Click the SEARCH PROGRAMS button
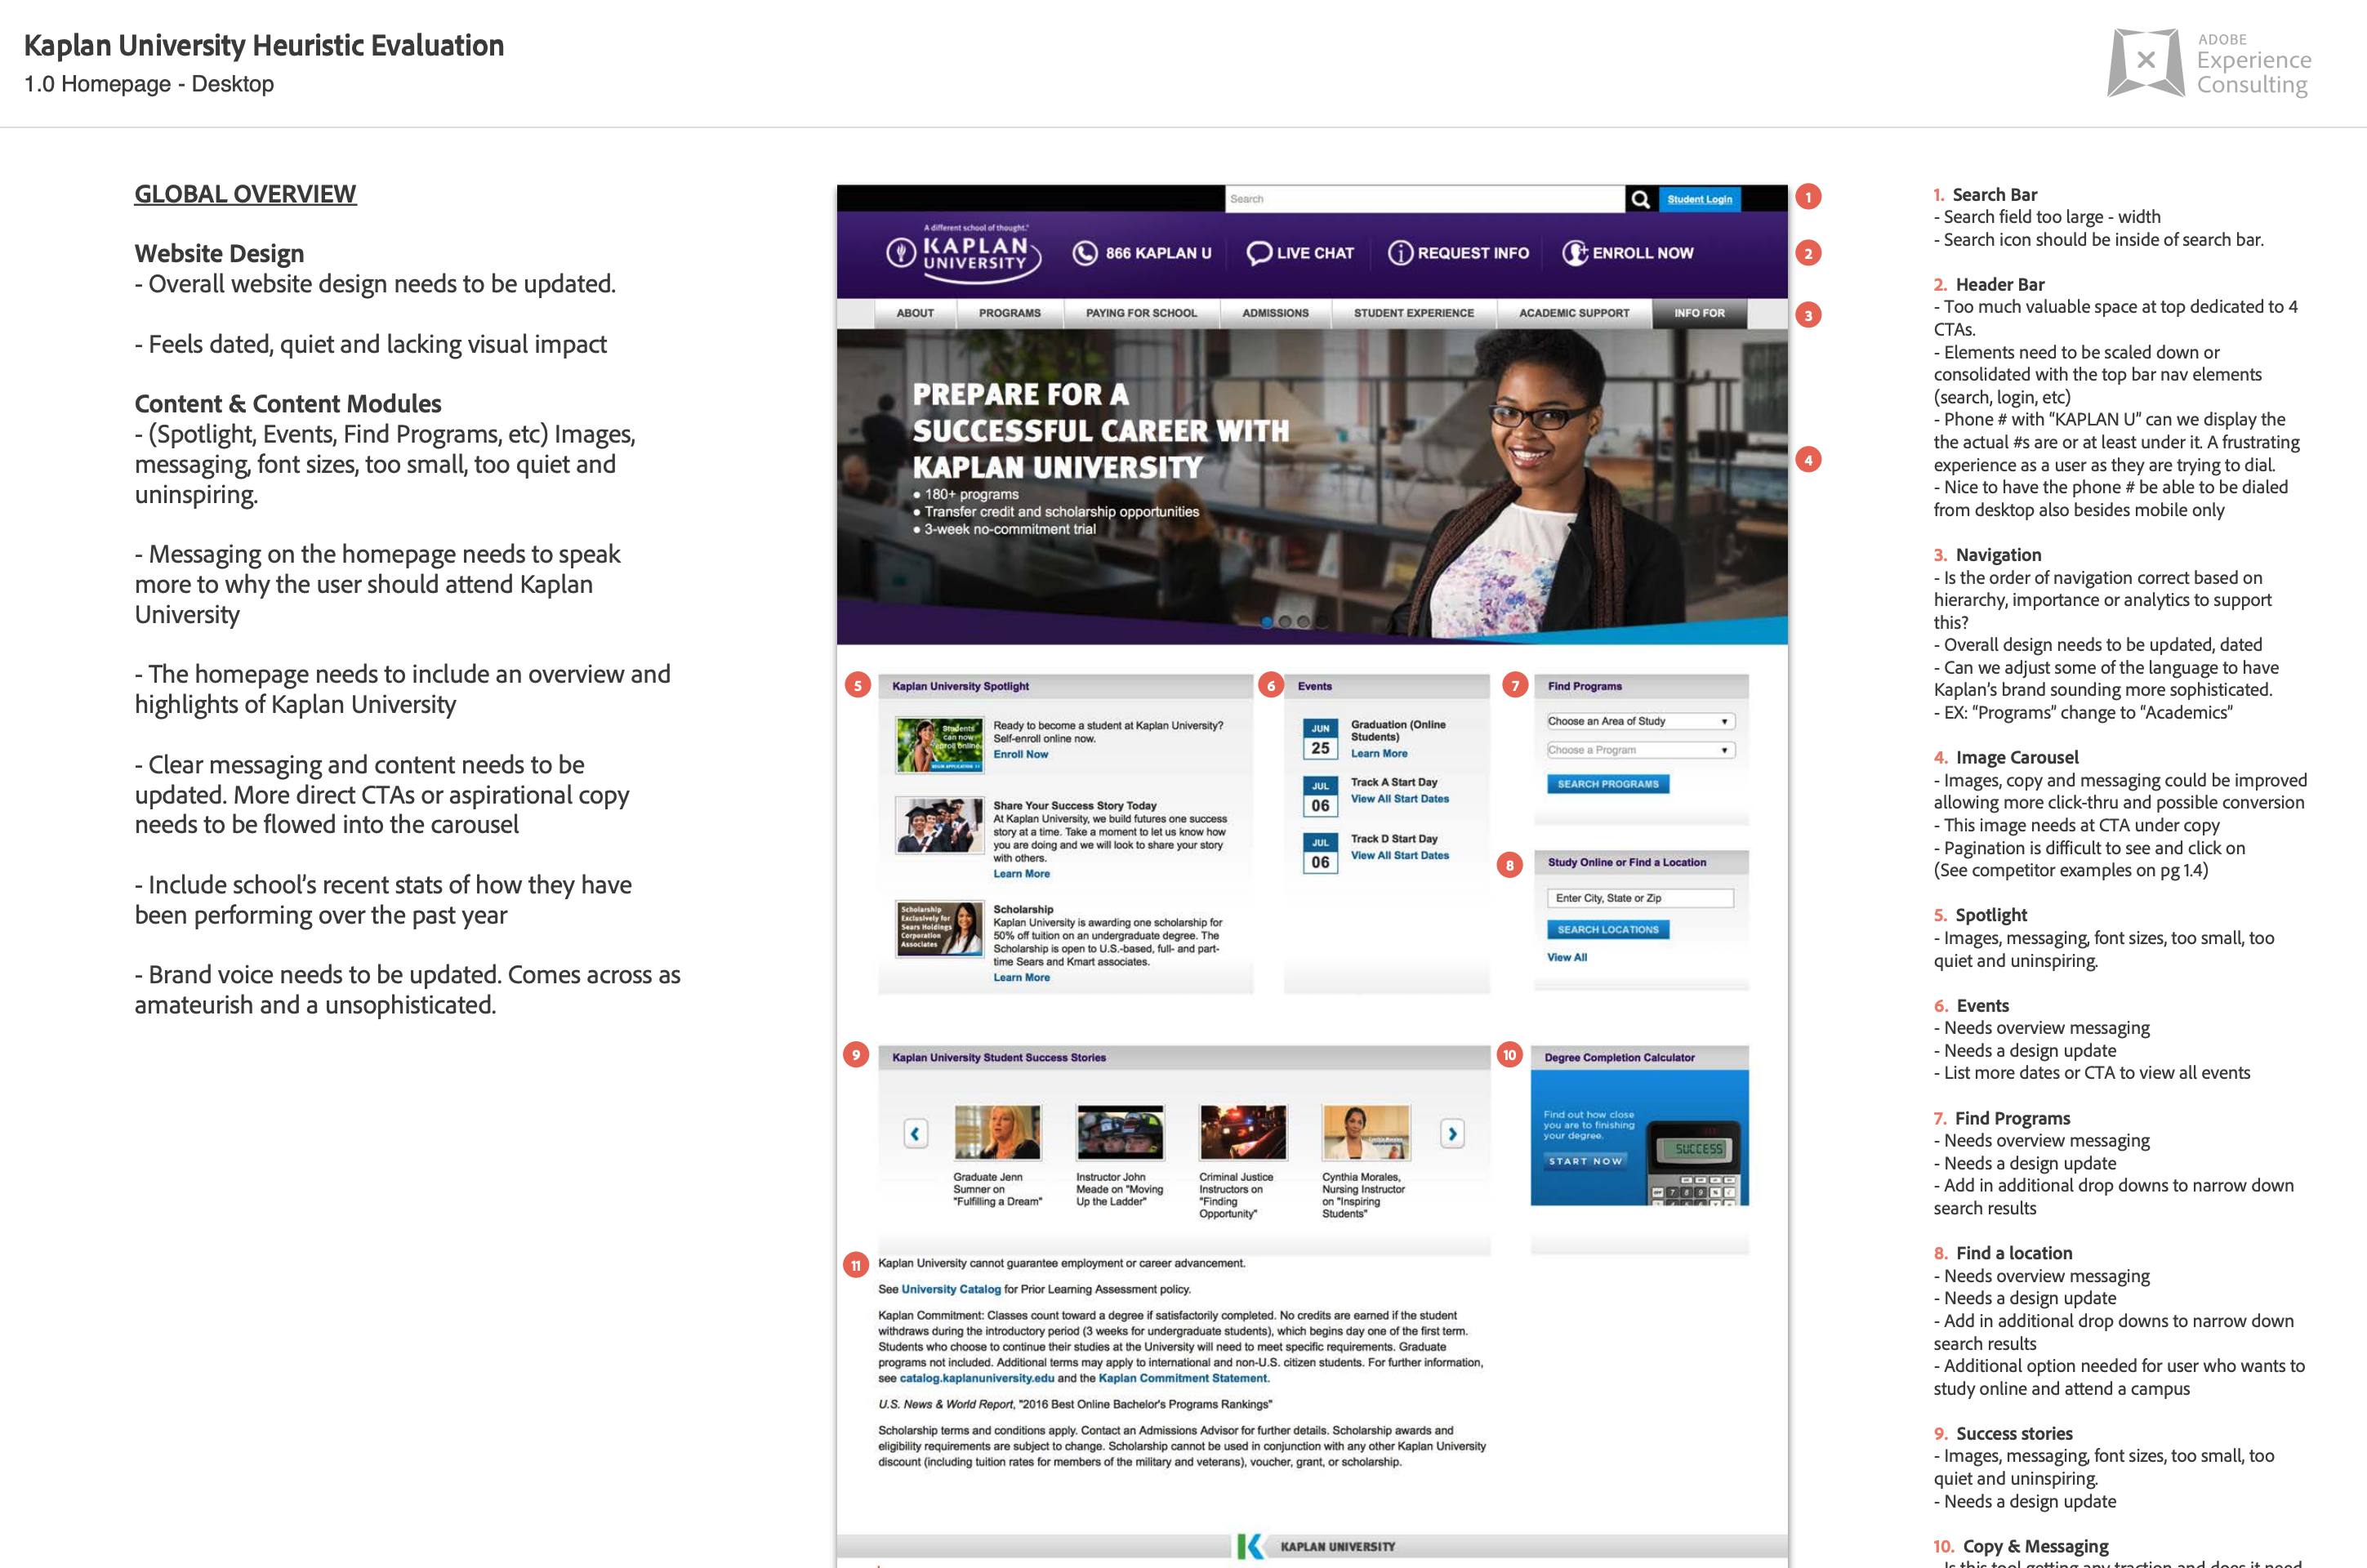Screen dimensions: 2367x1568 pyautogui.click(x=1607, y=784)
